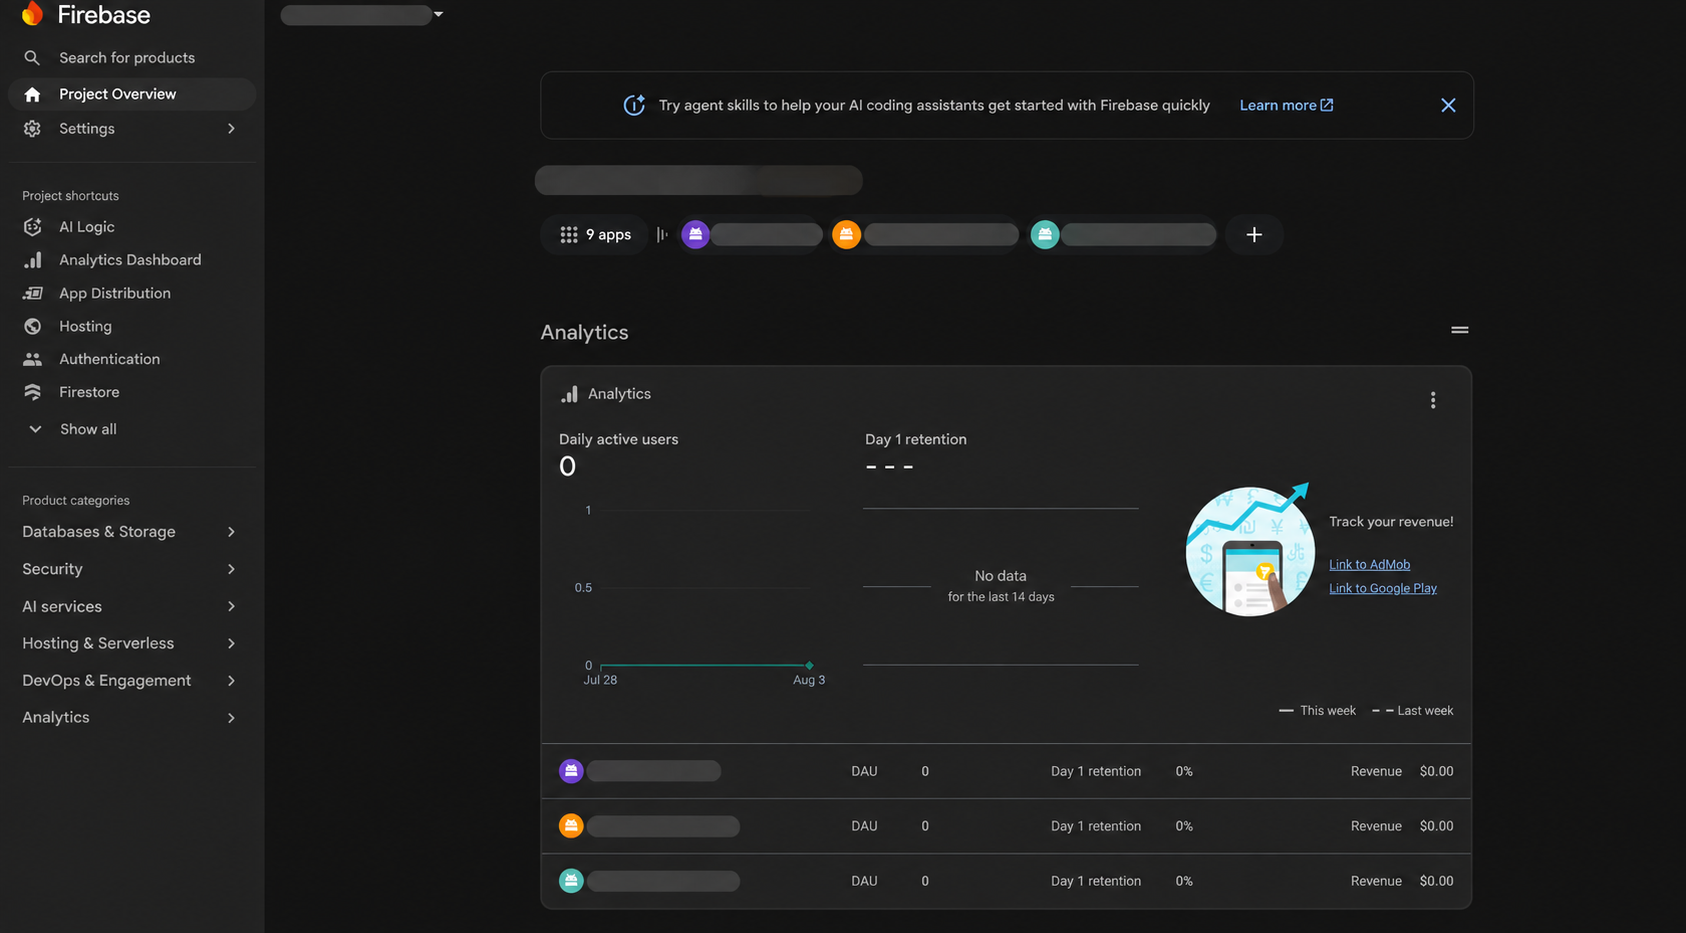Click the App Distribution icon
Viewport: 1686px width, 933px height.
click(x=32, y=293)
